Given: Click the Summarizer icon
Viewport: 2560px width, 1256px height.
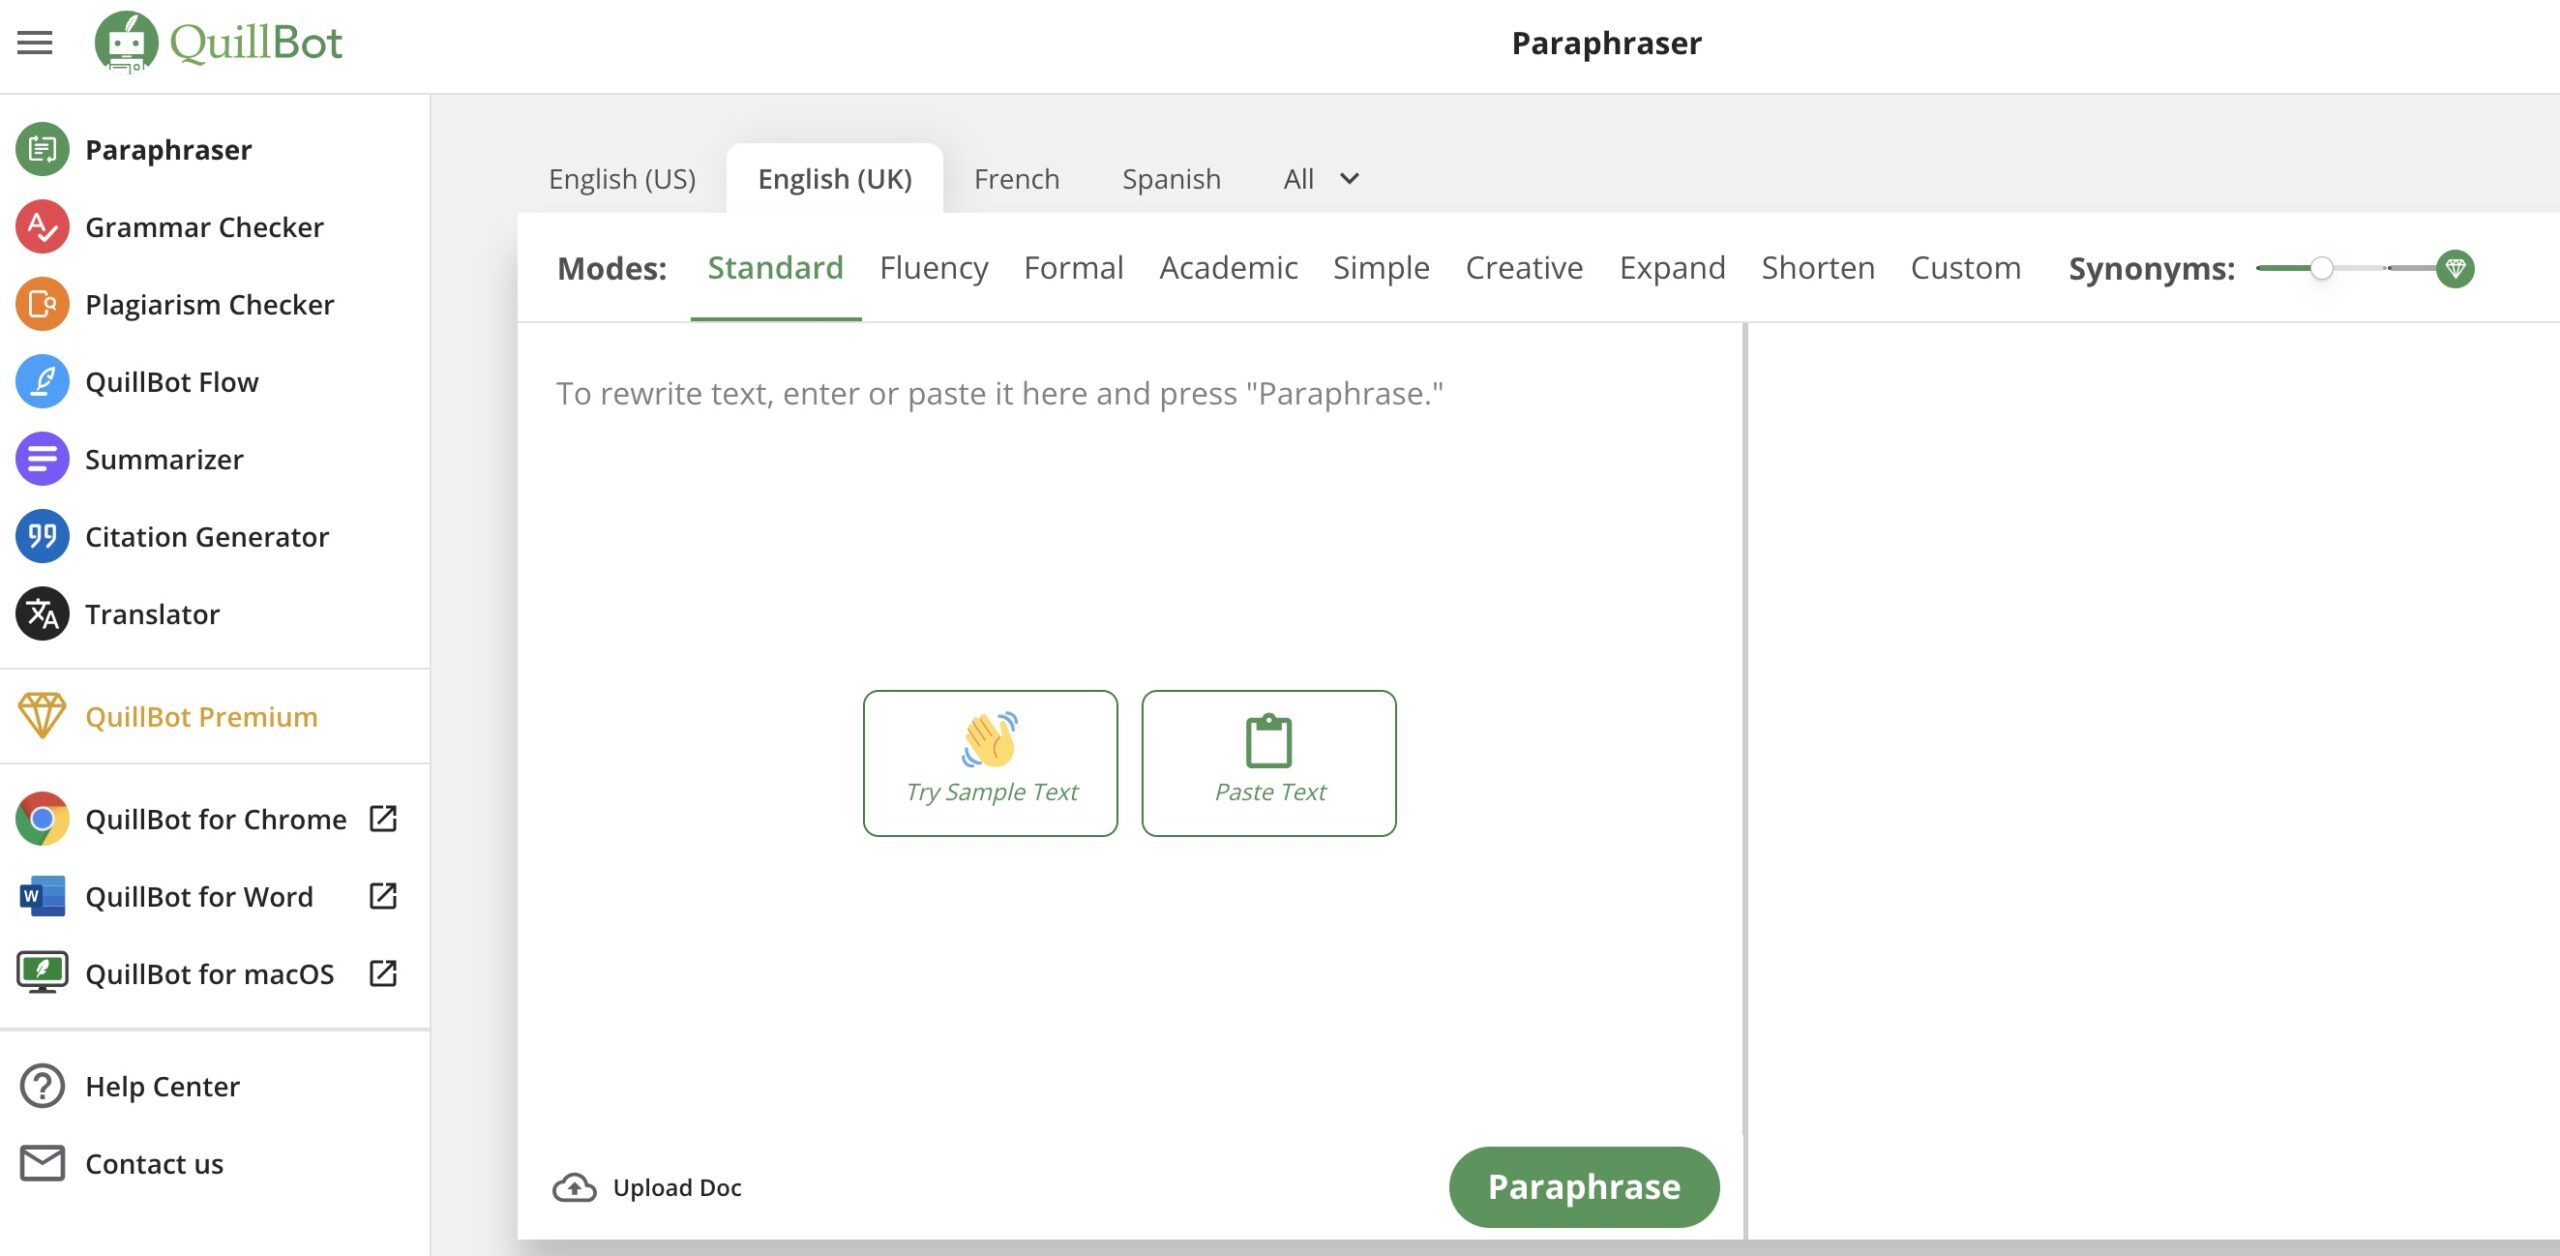Looking at the screenshot, I should pyautogui.click(x=42, y=459).
